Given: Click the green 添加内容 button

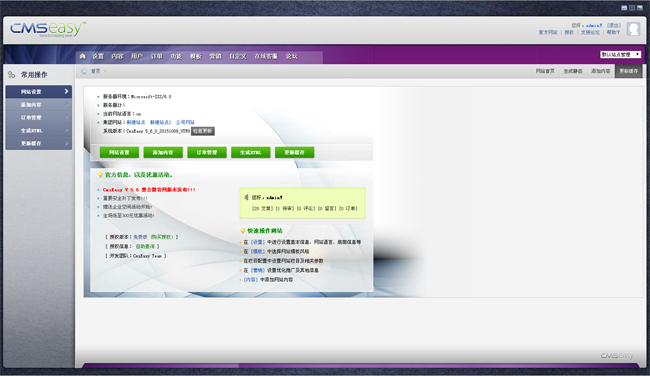Looking at the screenshot, I should pyautogui.click(x=163, y=153).
